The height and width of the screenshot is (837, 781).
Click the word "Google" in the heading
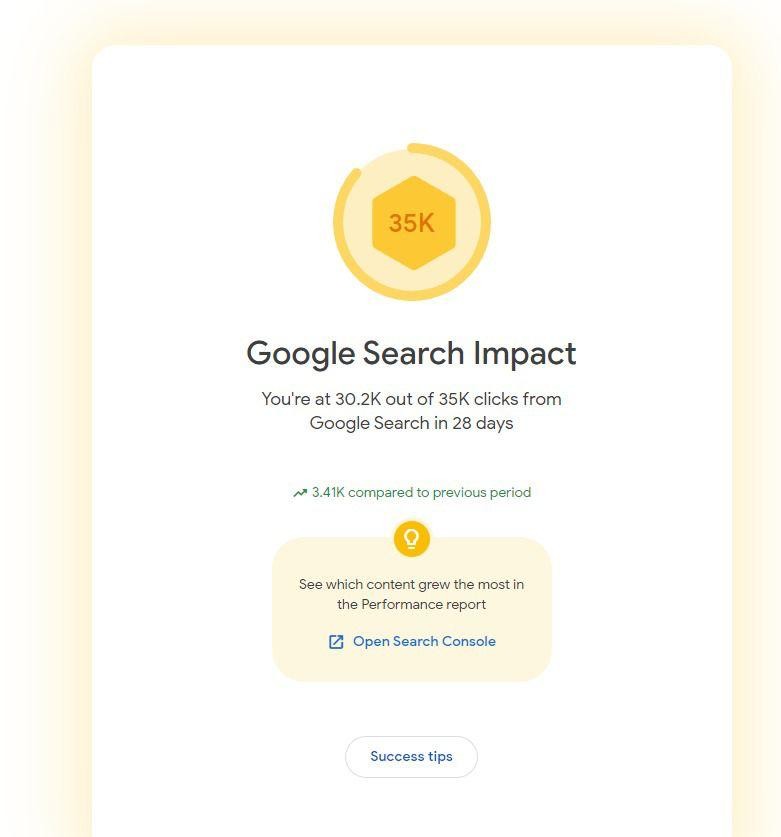(x=301, y=353)
